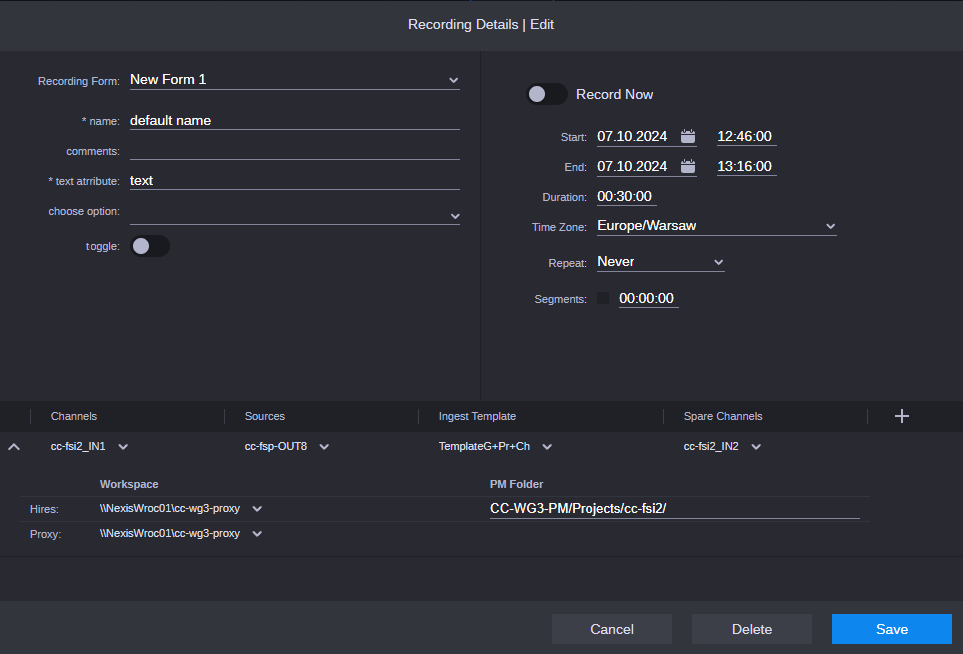The image size is (963, 654).
Task: Click the Start date field 07.10.2024
Action: pos(633,136)
